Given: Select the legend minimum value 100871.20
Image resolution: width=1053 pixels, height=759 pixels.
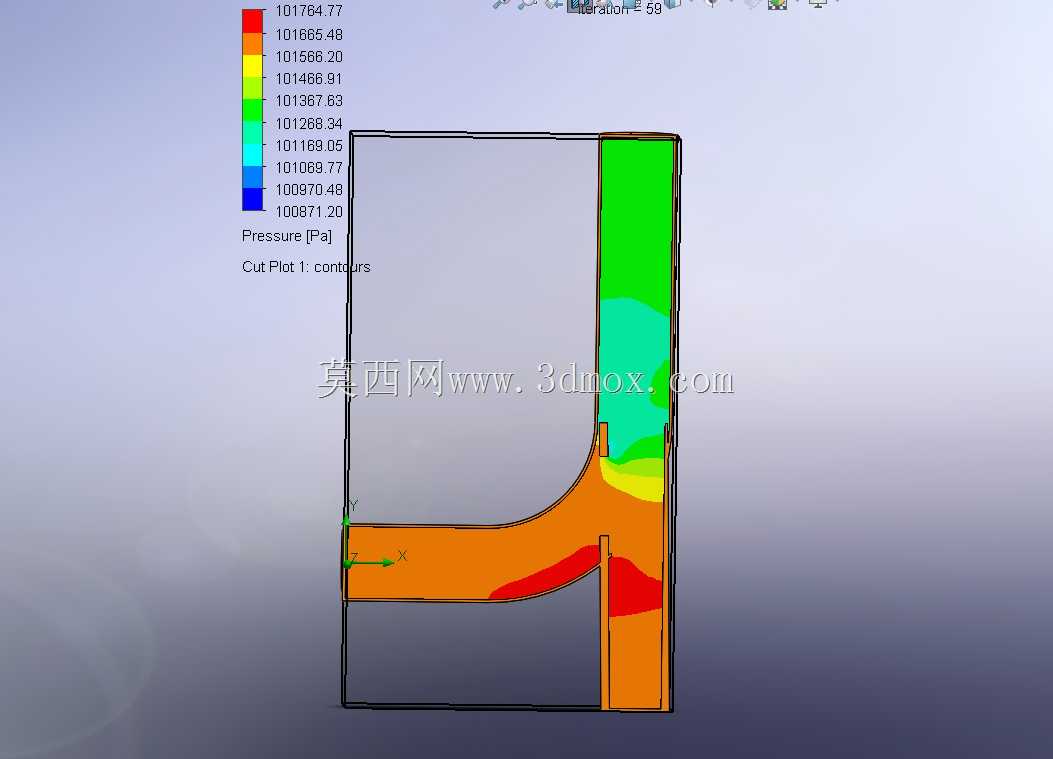Looking at the screenshot, I should click(309, 212).
